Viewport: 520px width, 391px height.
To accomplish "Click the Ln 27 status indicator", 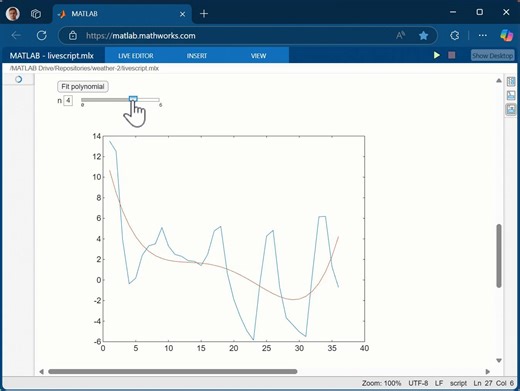I will 483,383.
